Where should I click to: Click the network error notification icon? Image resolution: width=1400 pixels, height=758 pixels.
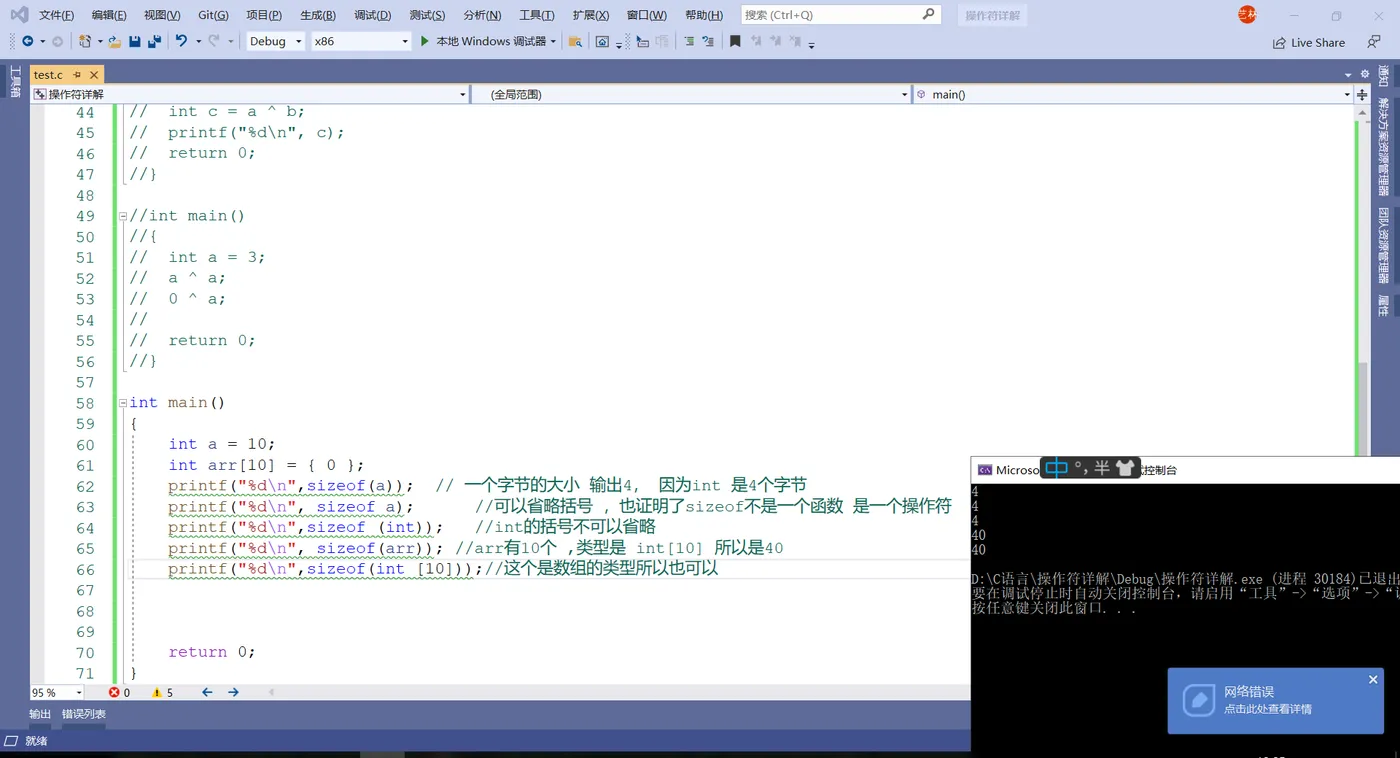pyautogui.click(x=1198, y=700)
